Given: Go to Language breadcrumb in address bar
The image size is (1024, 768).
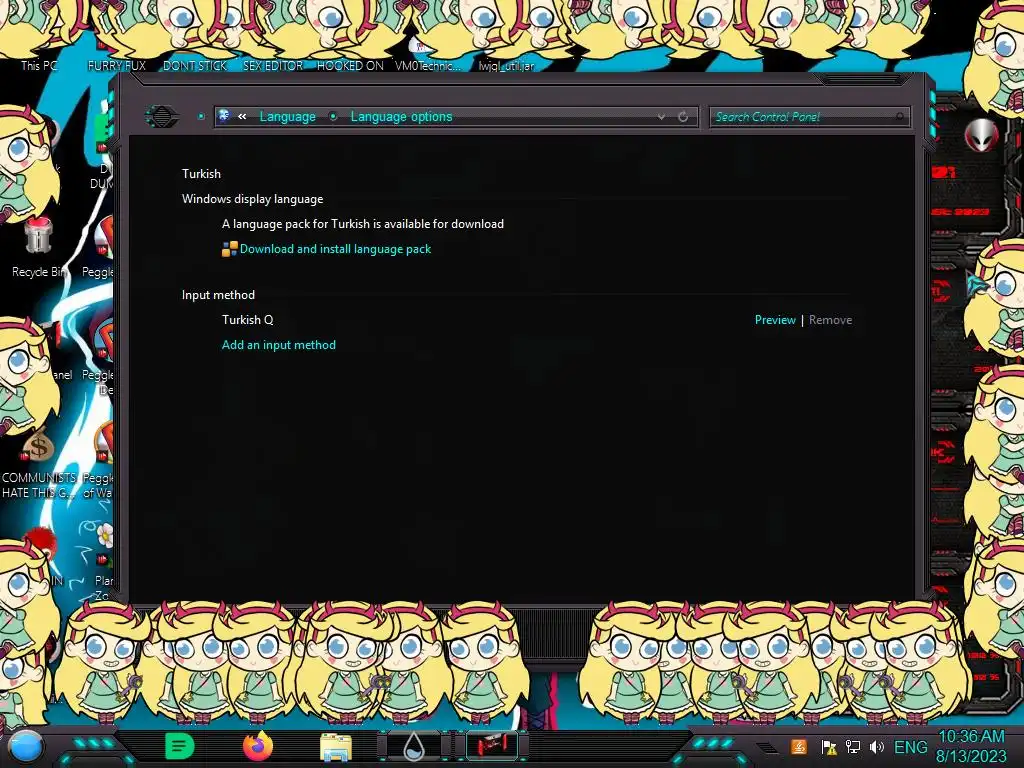Looking at the screenshot, I should [x=287, y=116].
